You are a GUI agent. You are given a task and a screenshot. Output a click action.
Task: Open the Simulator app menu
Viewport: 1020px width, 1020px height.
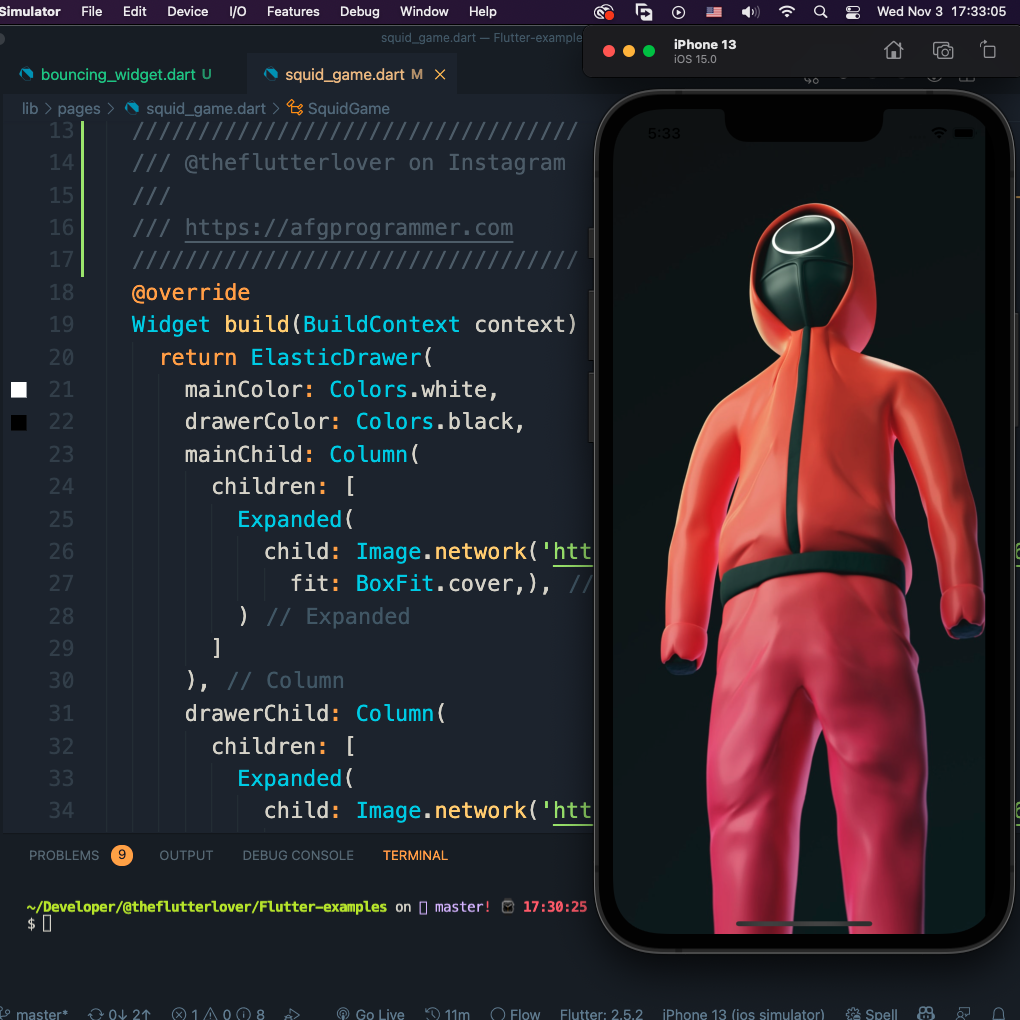pos(30,12)
